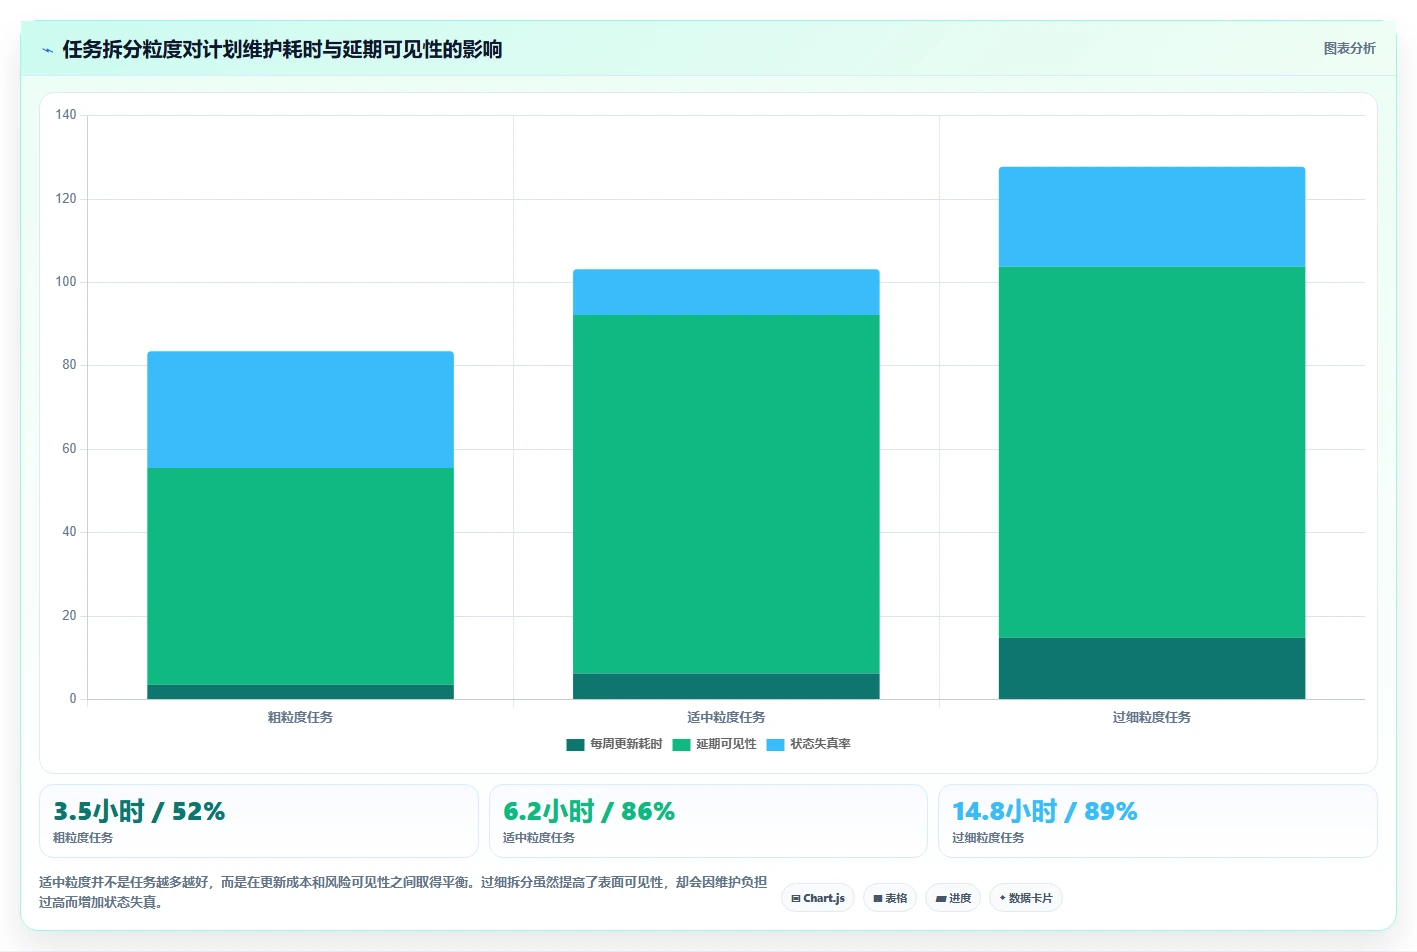Click the chart icon beside the title
1417x952 pixels.
pos(47,49)
